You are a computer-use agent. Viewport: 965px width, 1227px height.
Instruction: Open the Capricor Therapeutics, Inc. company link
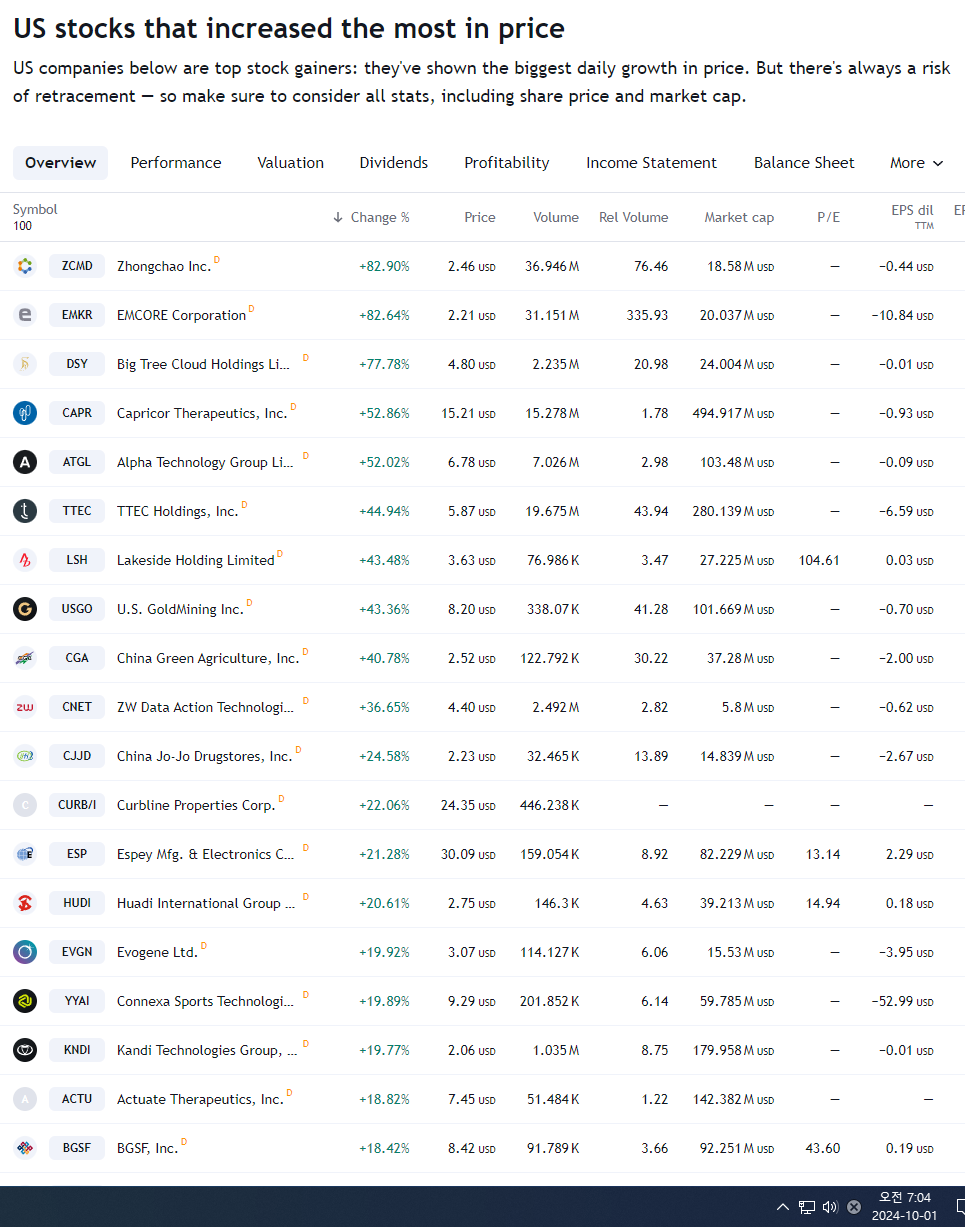coord(202,413)
